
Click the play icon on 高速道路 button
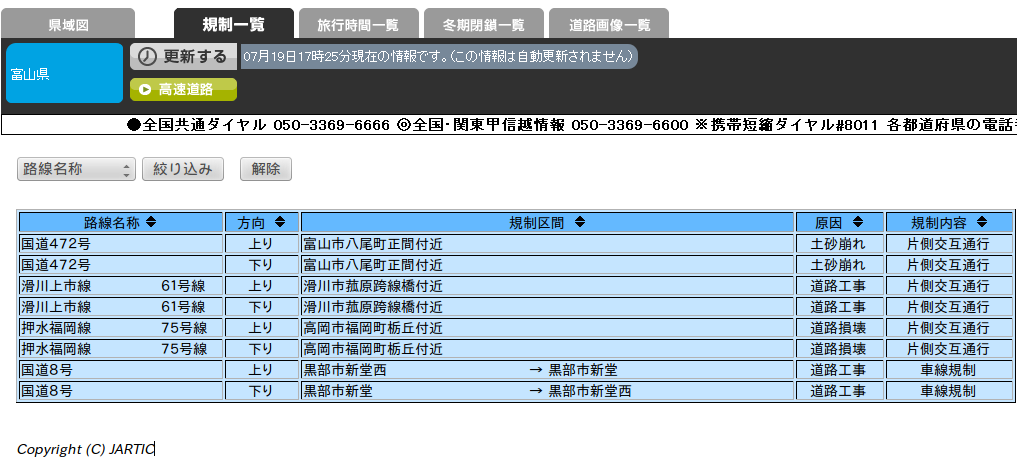(145, 90)
